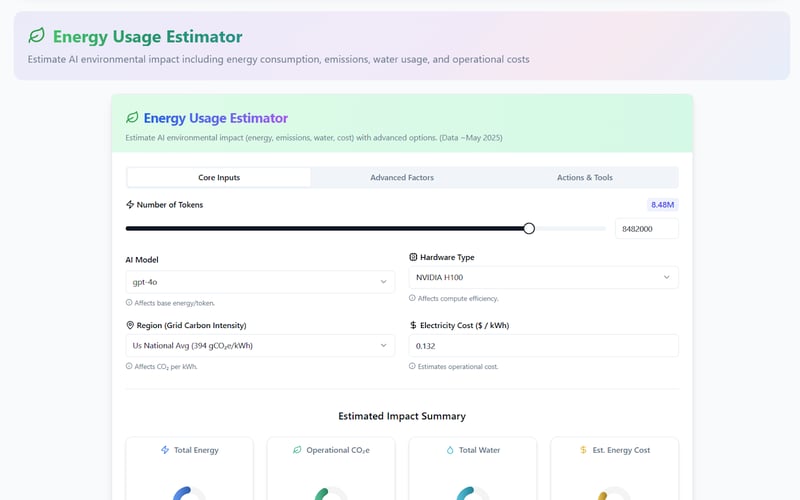Image resolution: width=800 pixels, height=500 pixels.
Task: Click the leaf icon on Operational CO₂e card
Action: [x=297, y=450]
